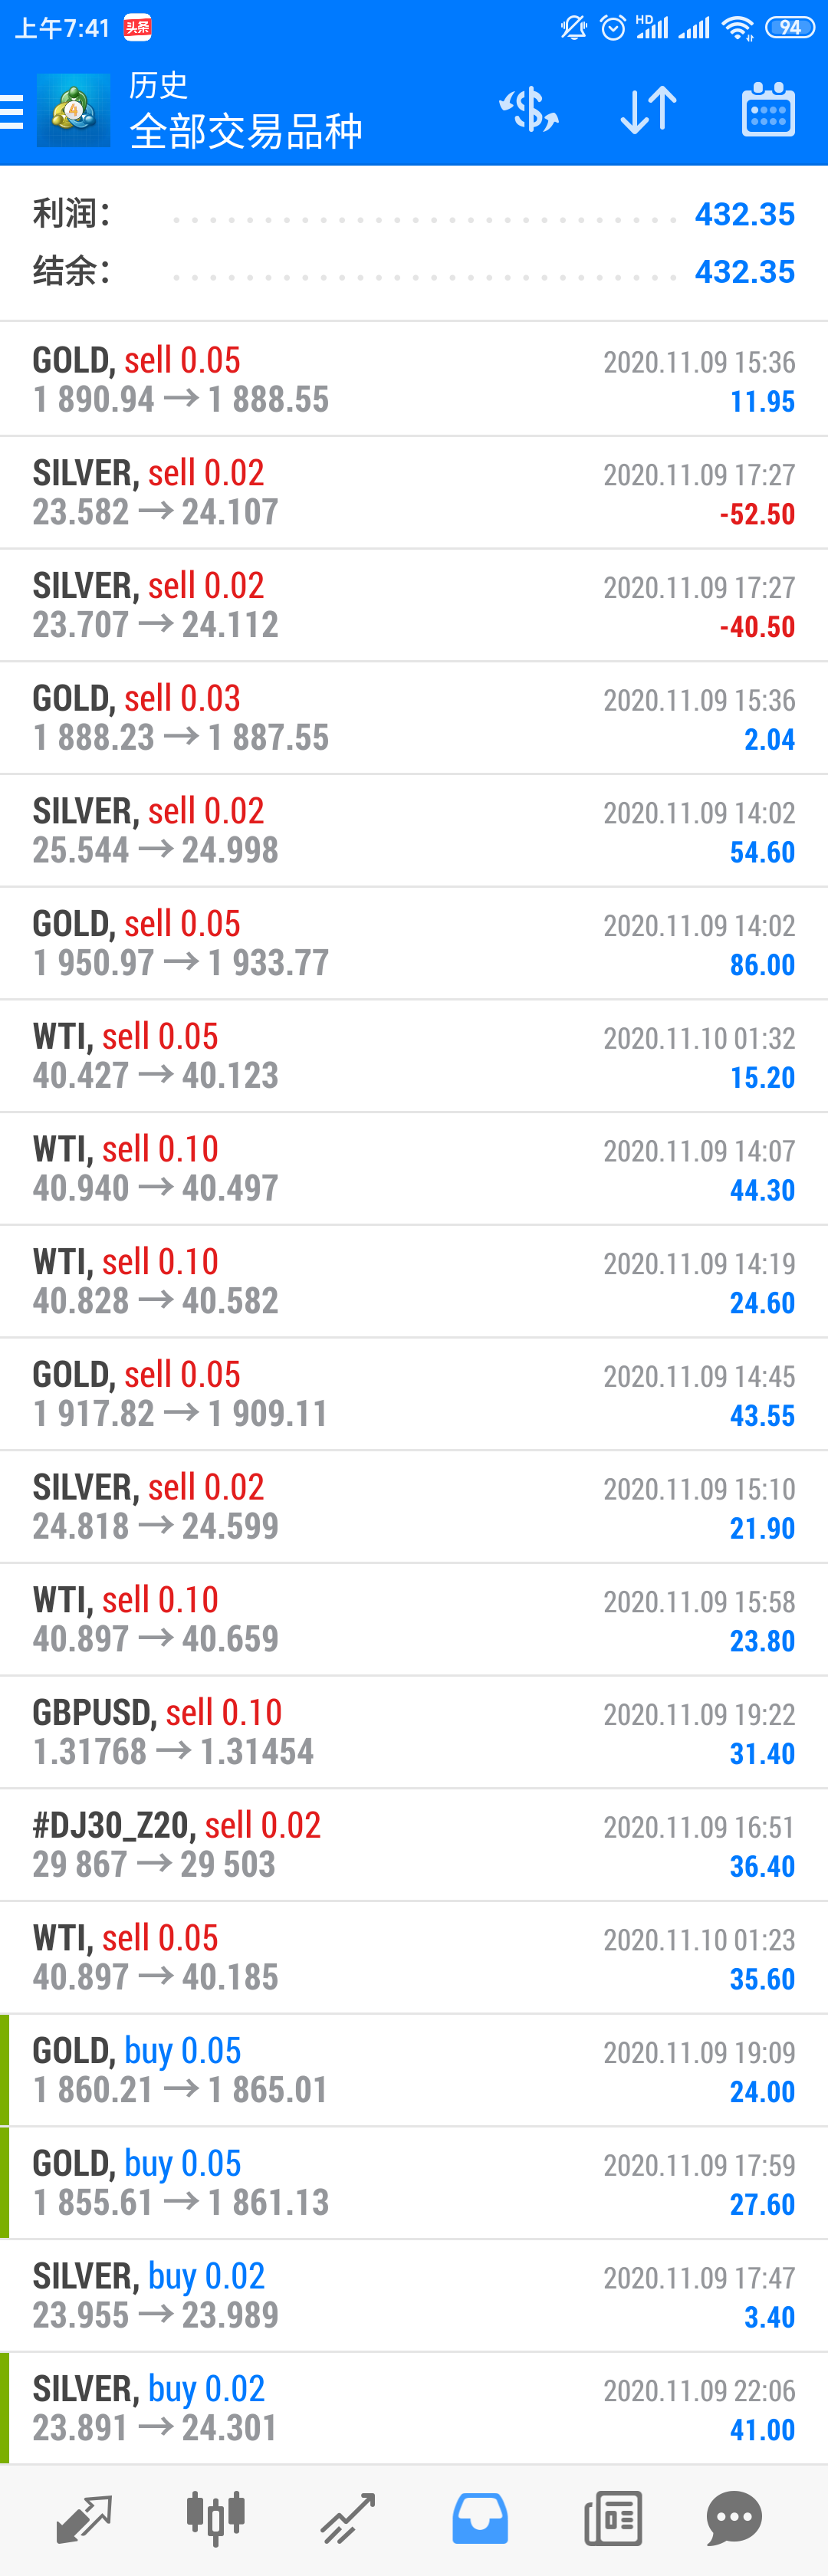Open the chat messages tab
This screenshot has width=828, height=2576.
click(735, 2517)
